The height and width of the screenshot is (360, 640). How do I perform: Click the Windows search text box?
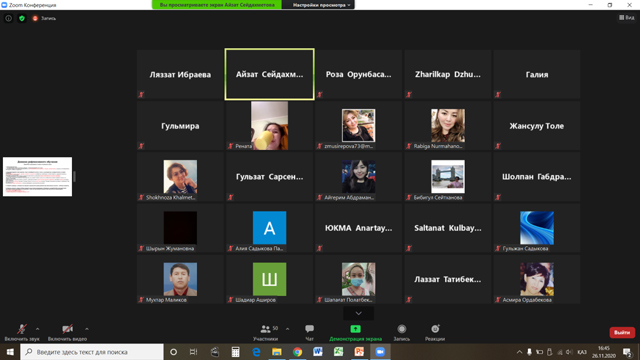click(92, 352)
